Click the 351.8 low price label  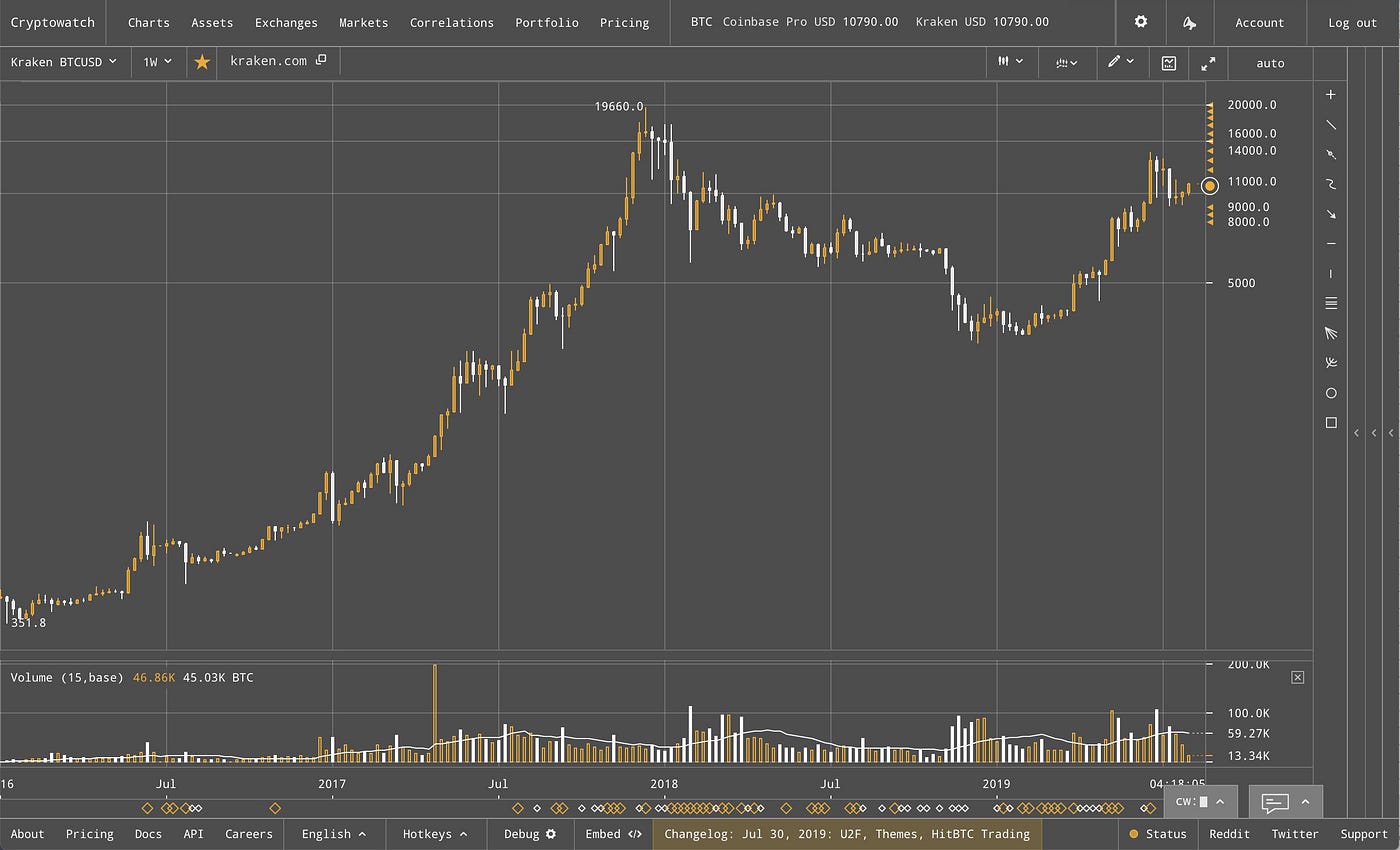[x=28, y=623]
